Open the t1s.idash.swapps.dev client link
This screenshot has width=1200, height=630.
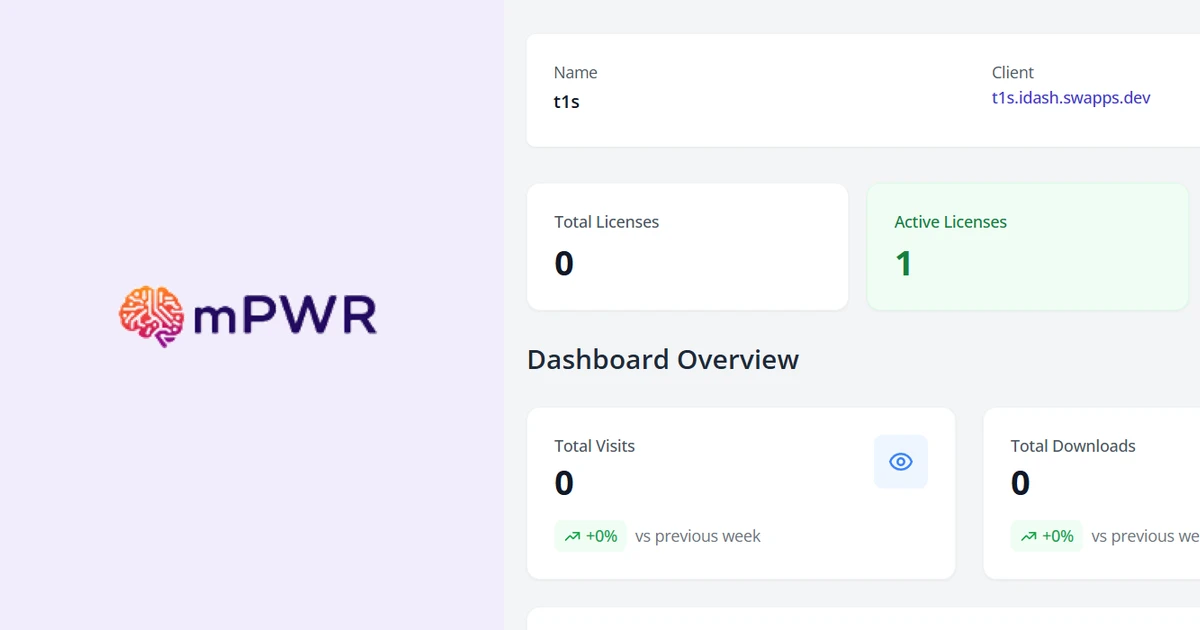click(1071, 98)
